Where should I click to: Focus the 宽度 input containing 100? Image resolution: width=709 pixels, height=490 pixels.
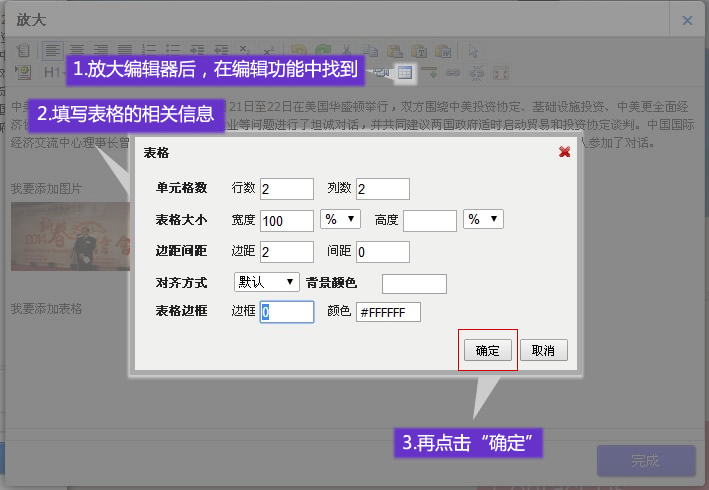286,221
